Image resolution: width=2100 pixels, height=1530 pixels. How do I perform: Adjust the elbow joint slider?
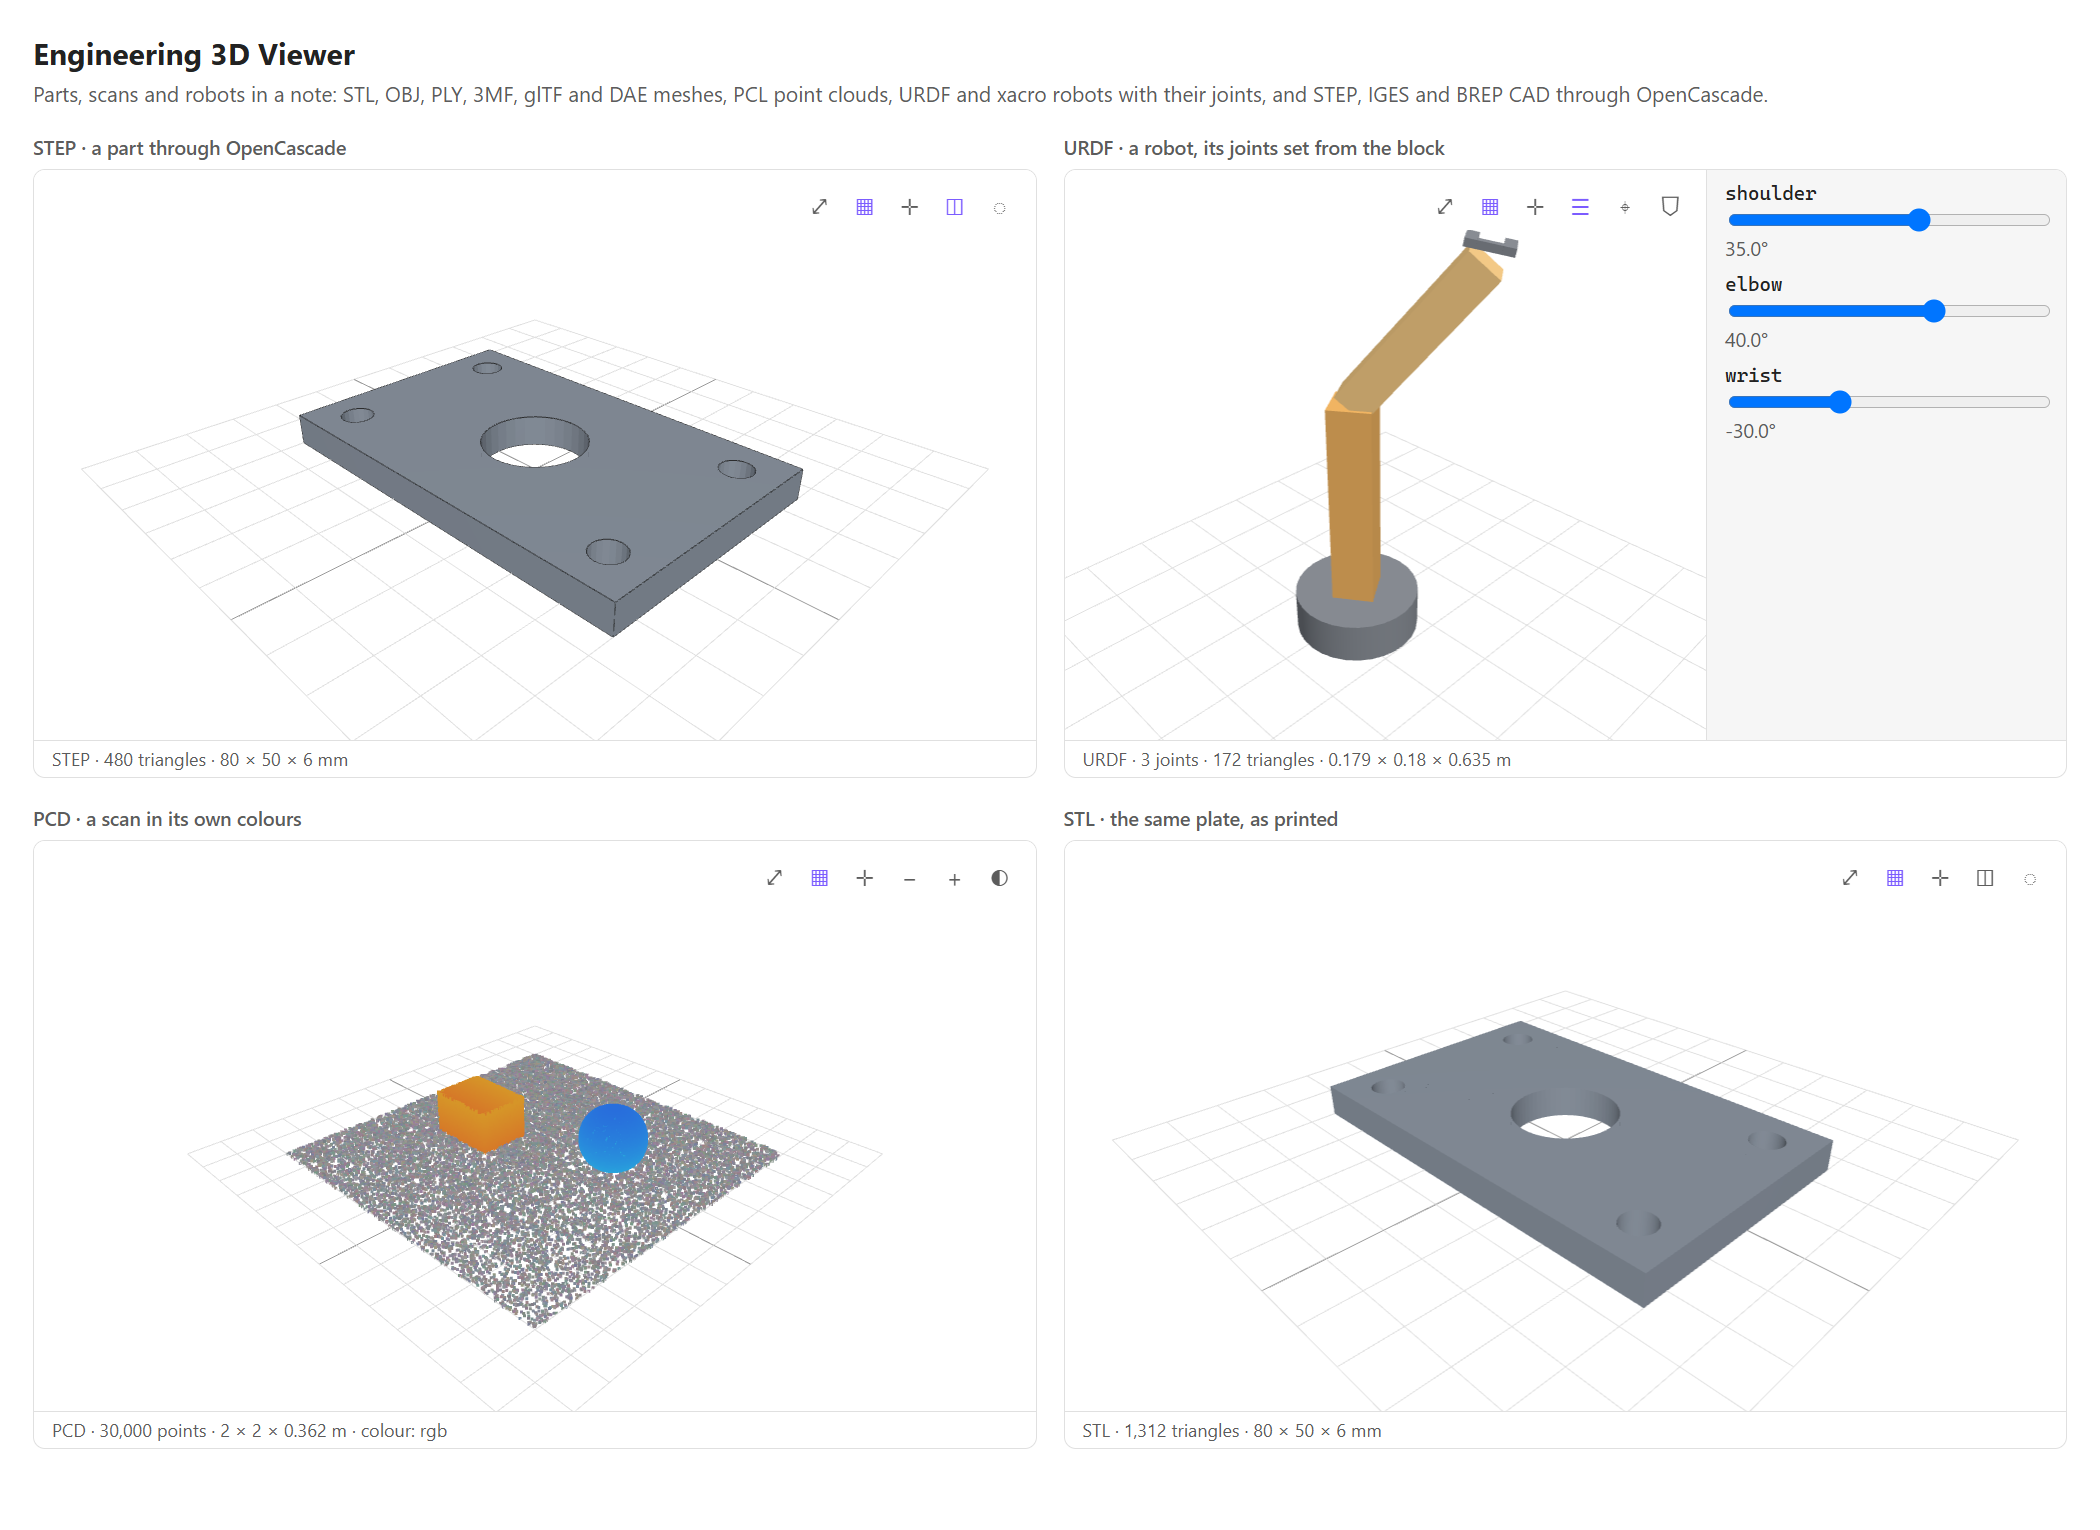tap(1888, 311)
